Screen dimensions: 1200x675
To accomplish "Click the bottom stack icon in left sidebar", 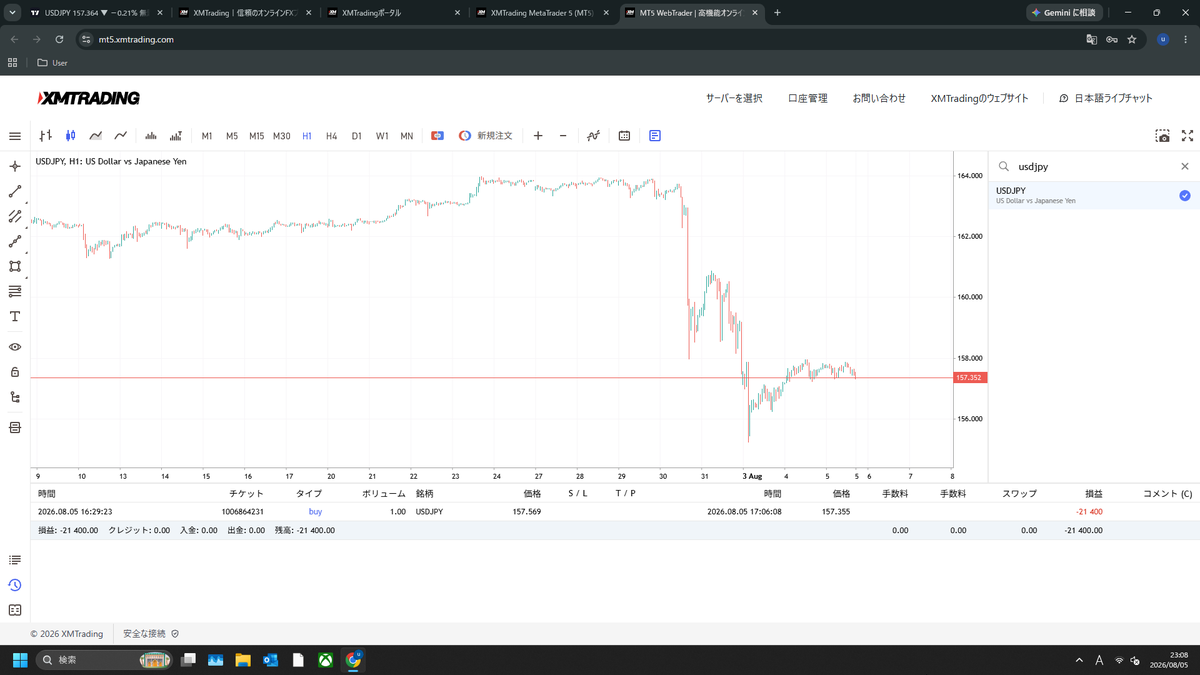I will point(15,428).
